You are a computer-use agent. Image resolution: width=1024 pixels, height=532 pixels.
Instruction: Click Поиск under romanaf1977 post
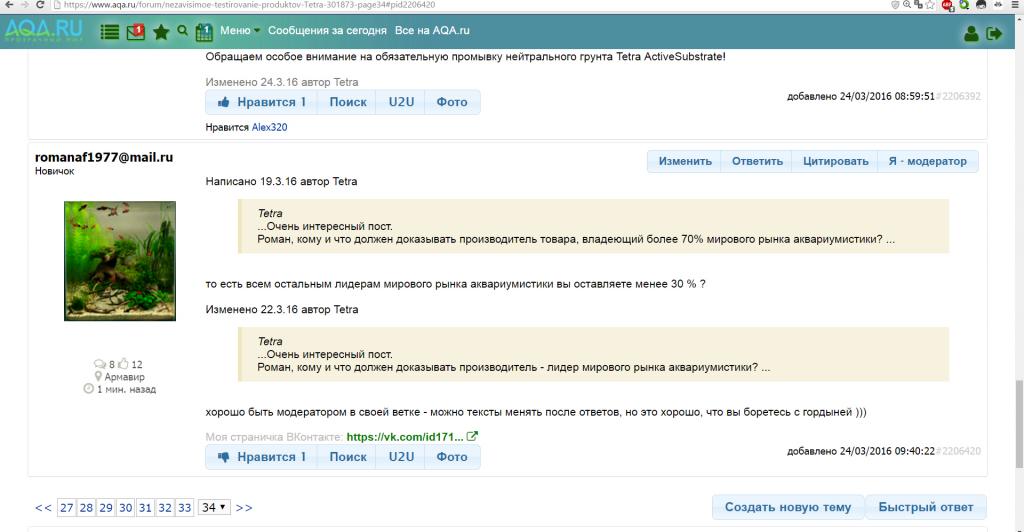[x=347, y=457]
